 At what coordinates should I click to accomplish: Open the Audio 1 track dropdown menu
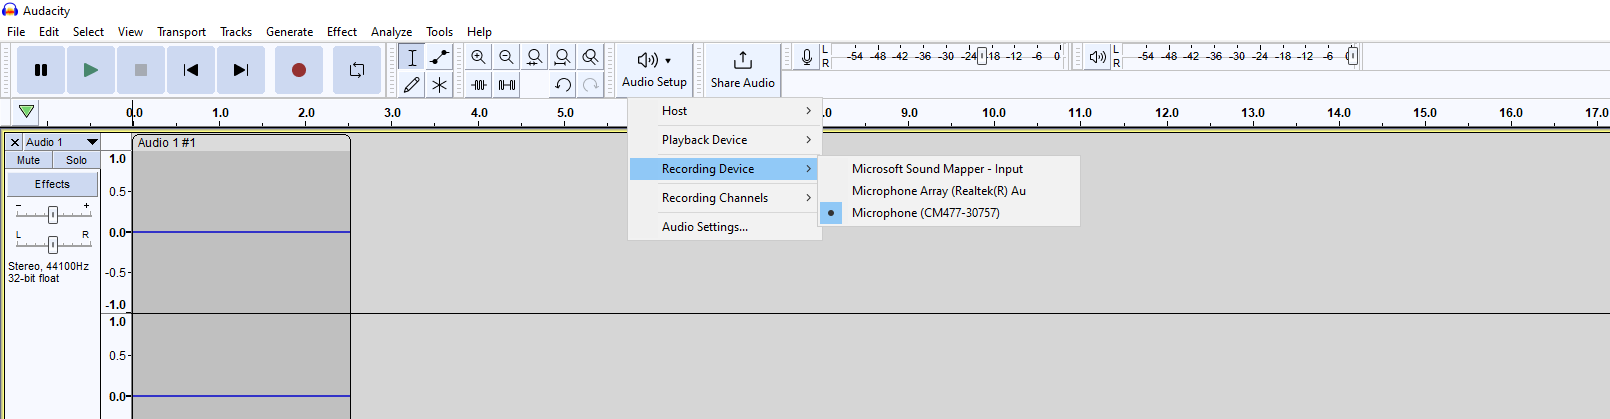pyautogui.click(x=62, y=142)
